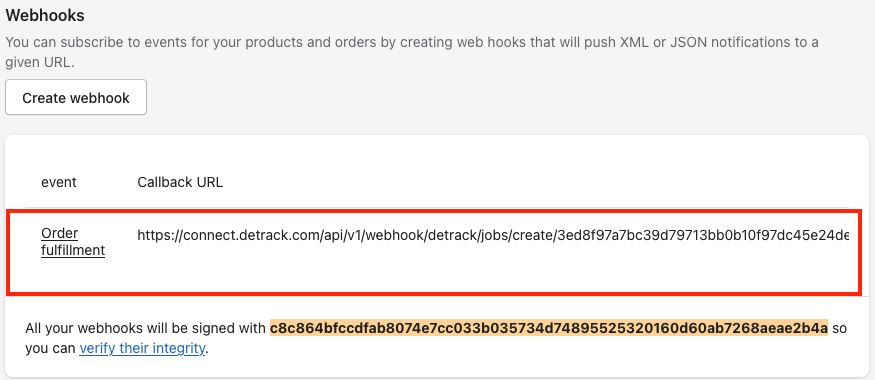The height and width of the screenshot is (380, 875).
Task: Follow the verify their integrity link
Action: coord(142,349)
